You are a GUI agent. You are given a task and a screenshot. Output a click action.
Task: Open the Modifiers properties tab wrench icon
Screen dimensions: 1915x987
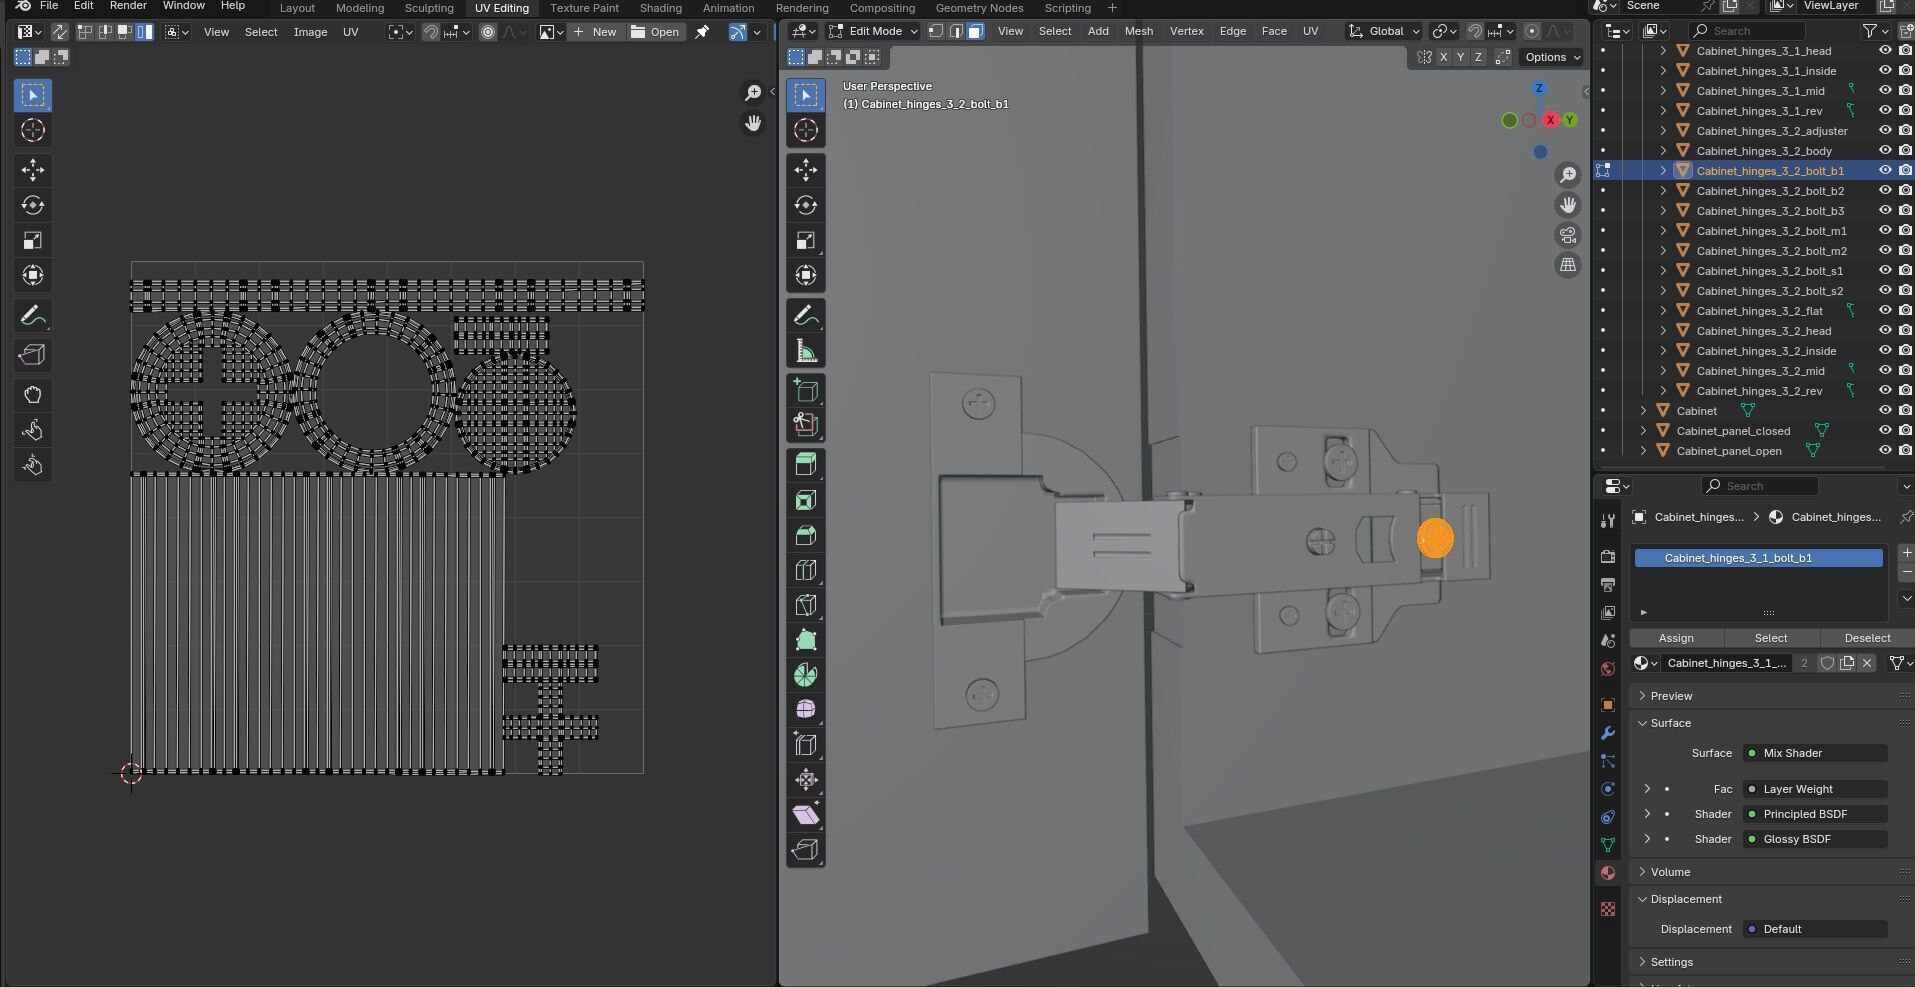1608,733
